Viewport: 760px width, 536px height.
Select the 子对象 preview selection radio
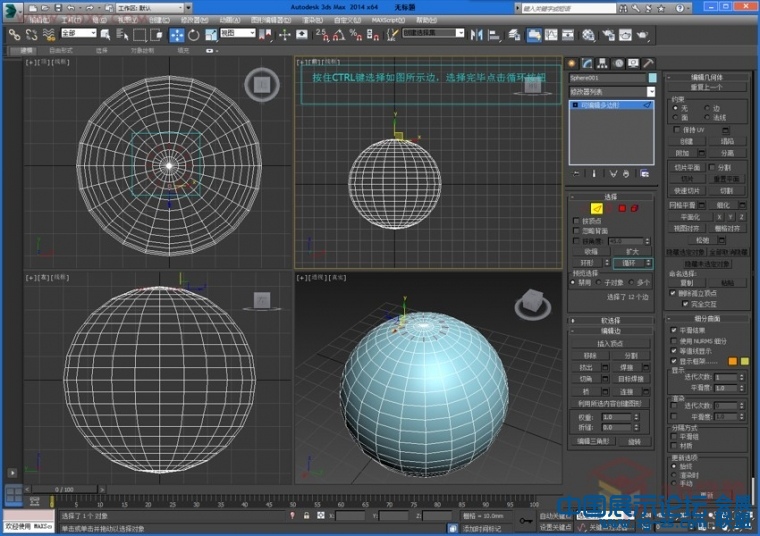pos(599,283)
